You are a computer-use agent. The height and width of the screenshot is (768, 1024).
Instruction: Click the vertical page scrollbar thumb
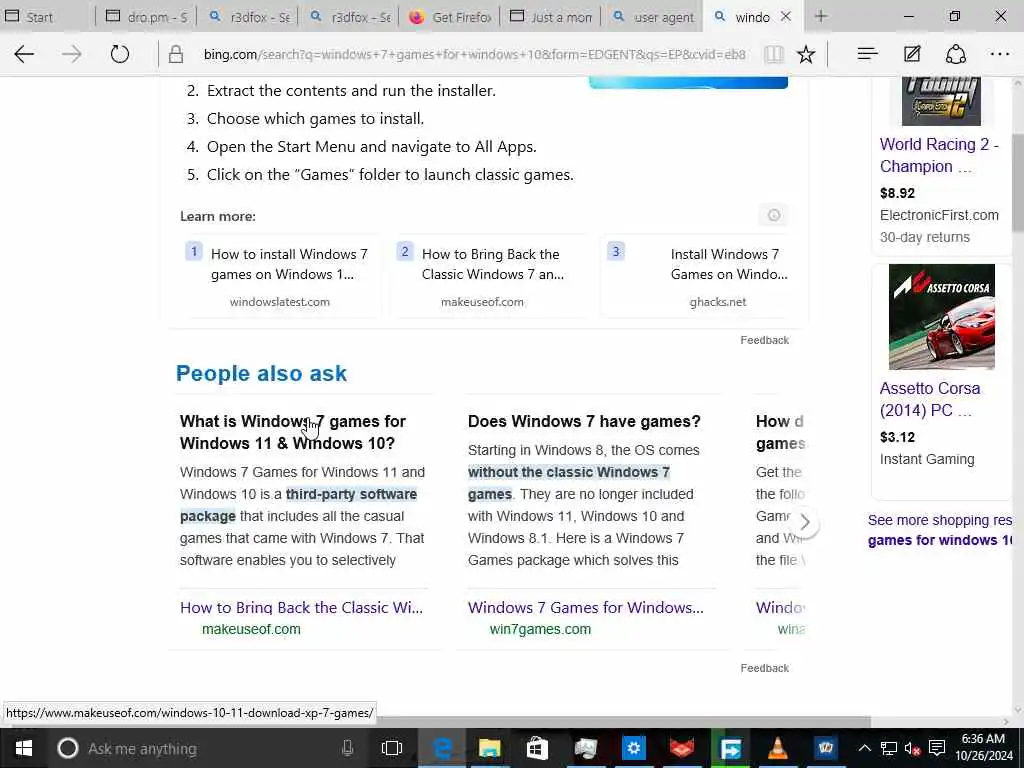click(1017, 183)
